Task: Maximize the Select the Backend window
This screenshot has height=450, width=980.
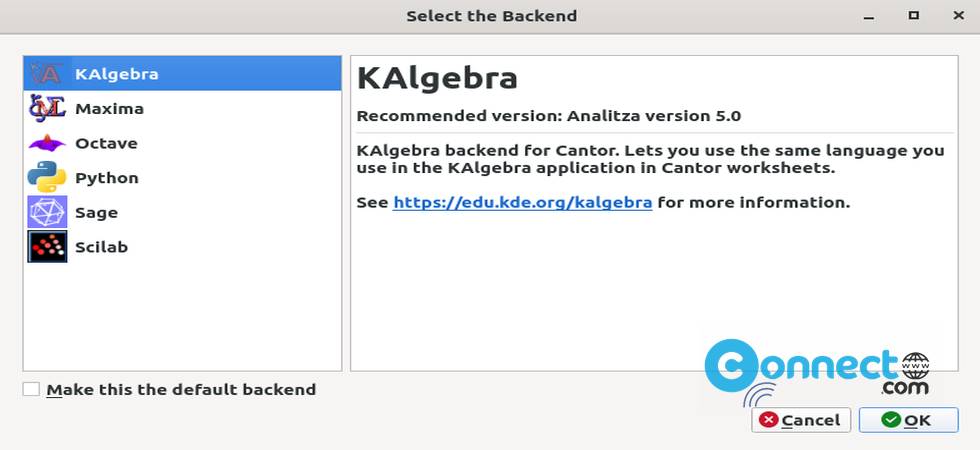Action: click(914, 16)
